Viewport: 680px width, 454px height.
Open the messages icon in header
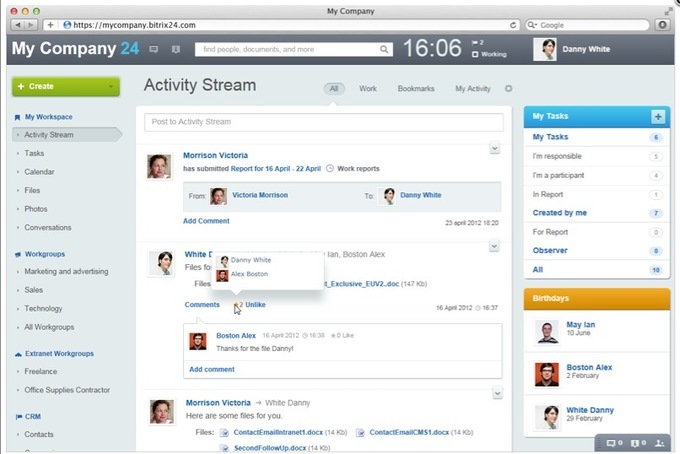[x=154, y=49]
